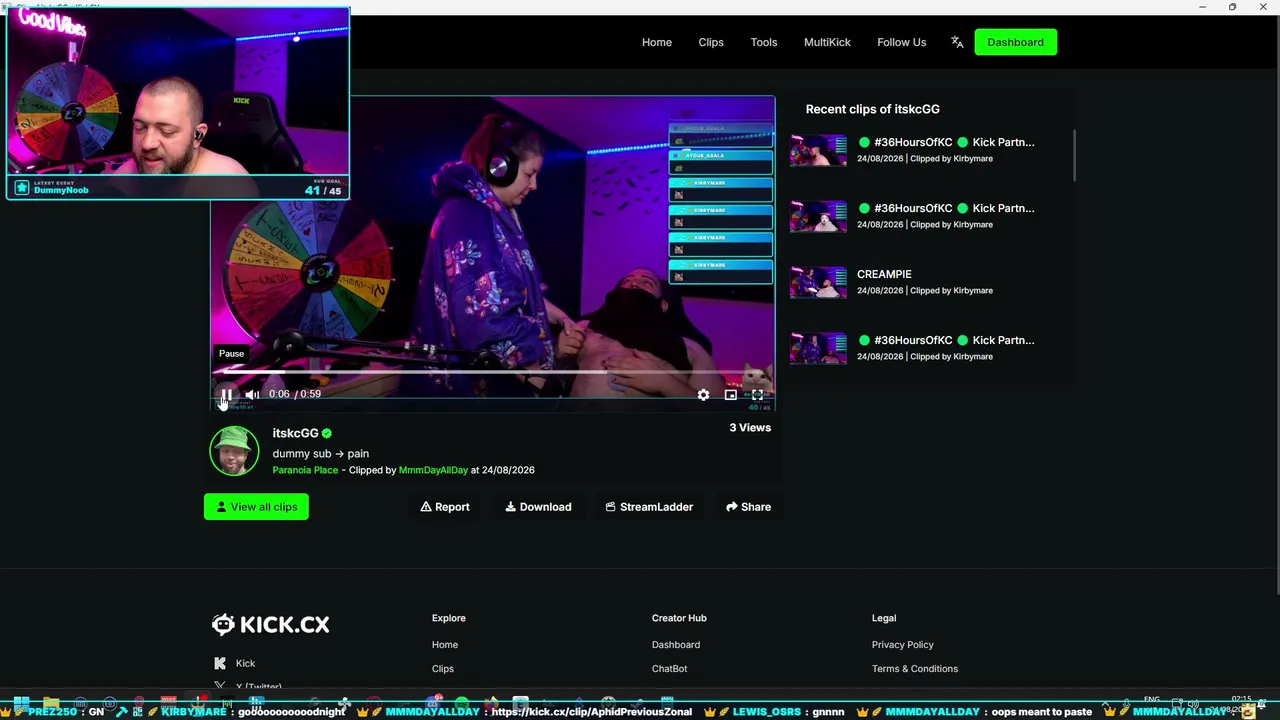The width and height of the screenshot is (1280, 720).
Task: Click the video progress bar
Action: pyautogui.click(x=492, y=373)
